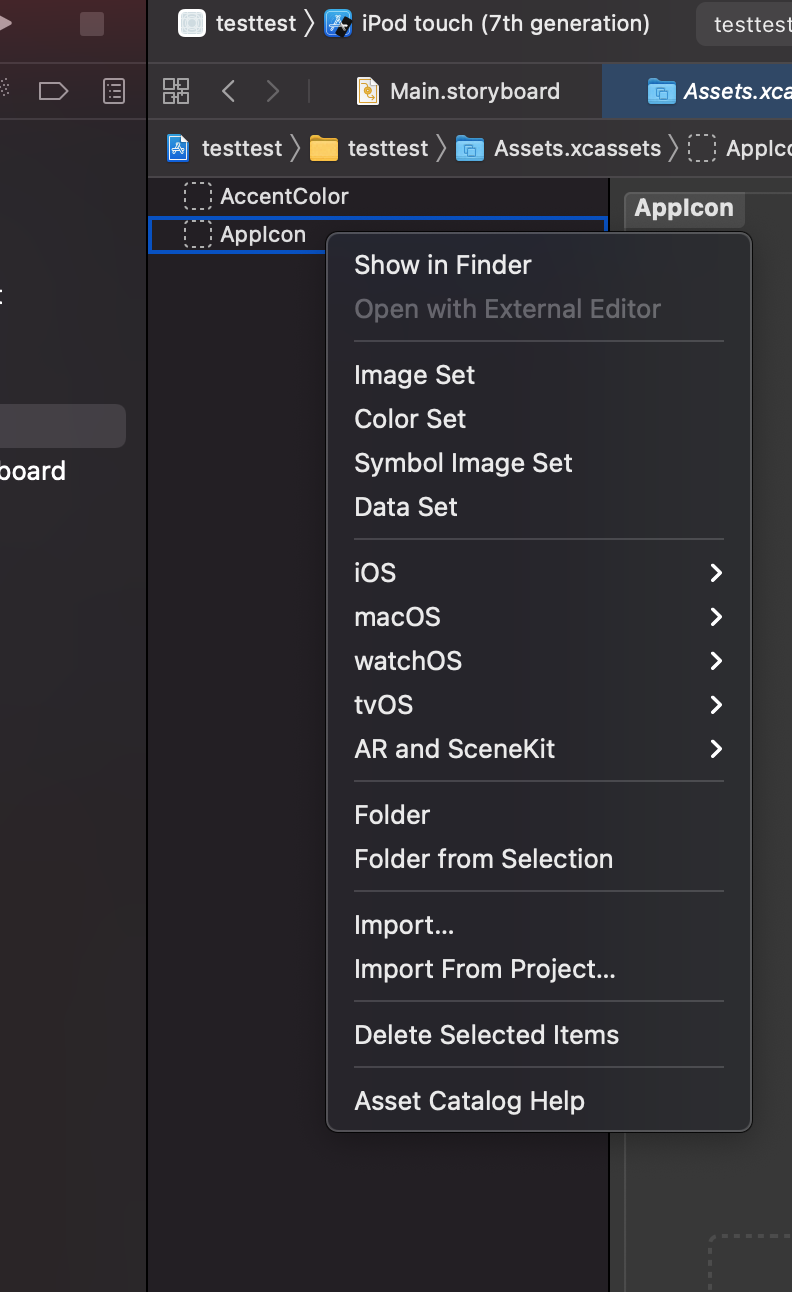Choose Image Set from context menu
Image resolution: width=792 pixels, height=1292 pixels.
coord(414,375)
